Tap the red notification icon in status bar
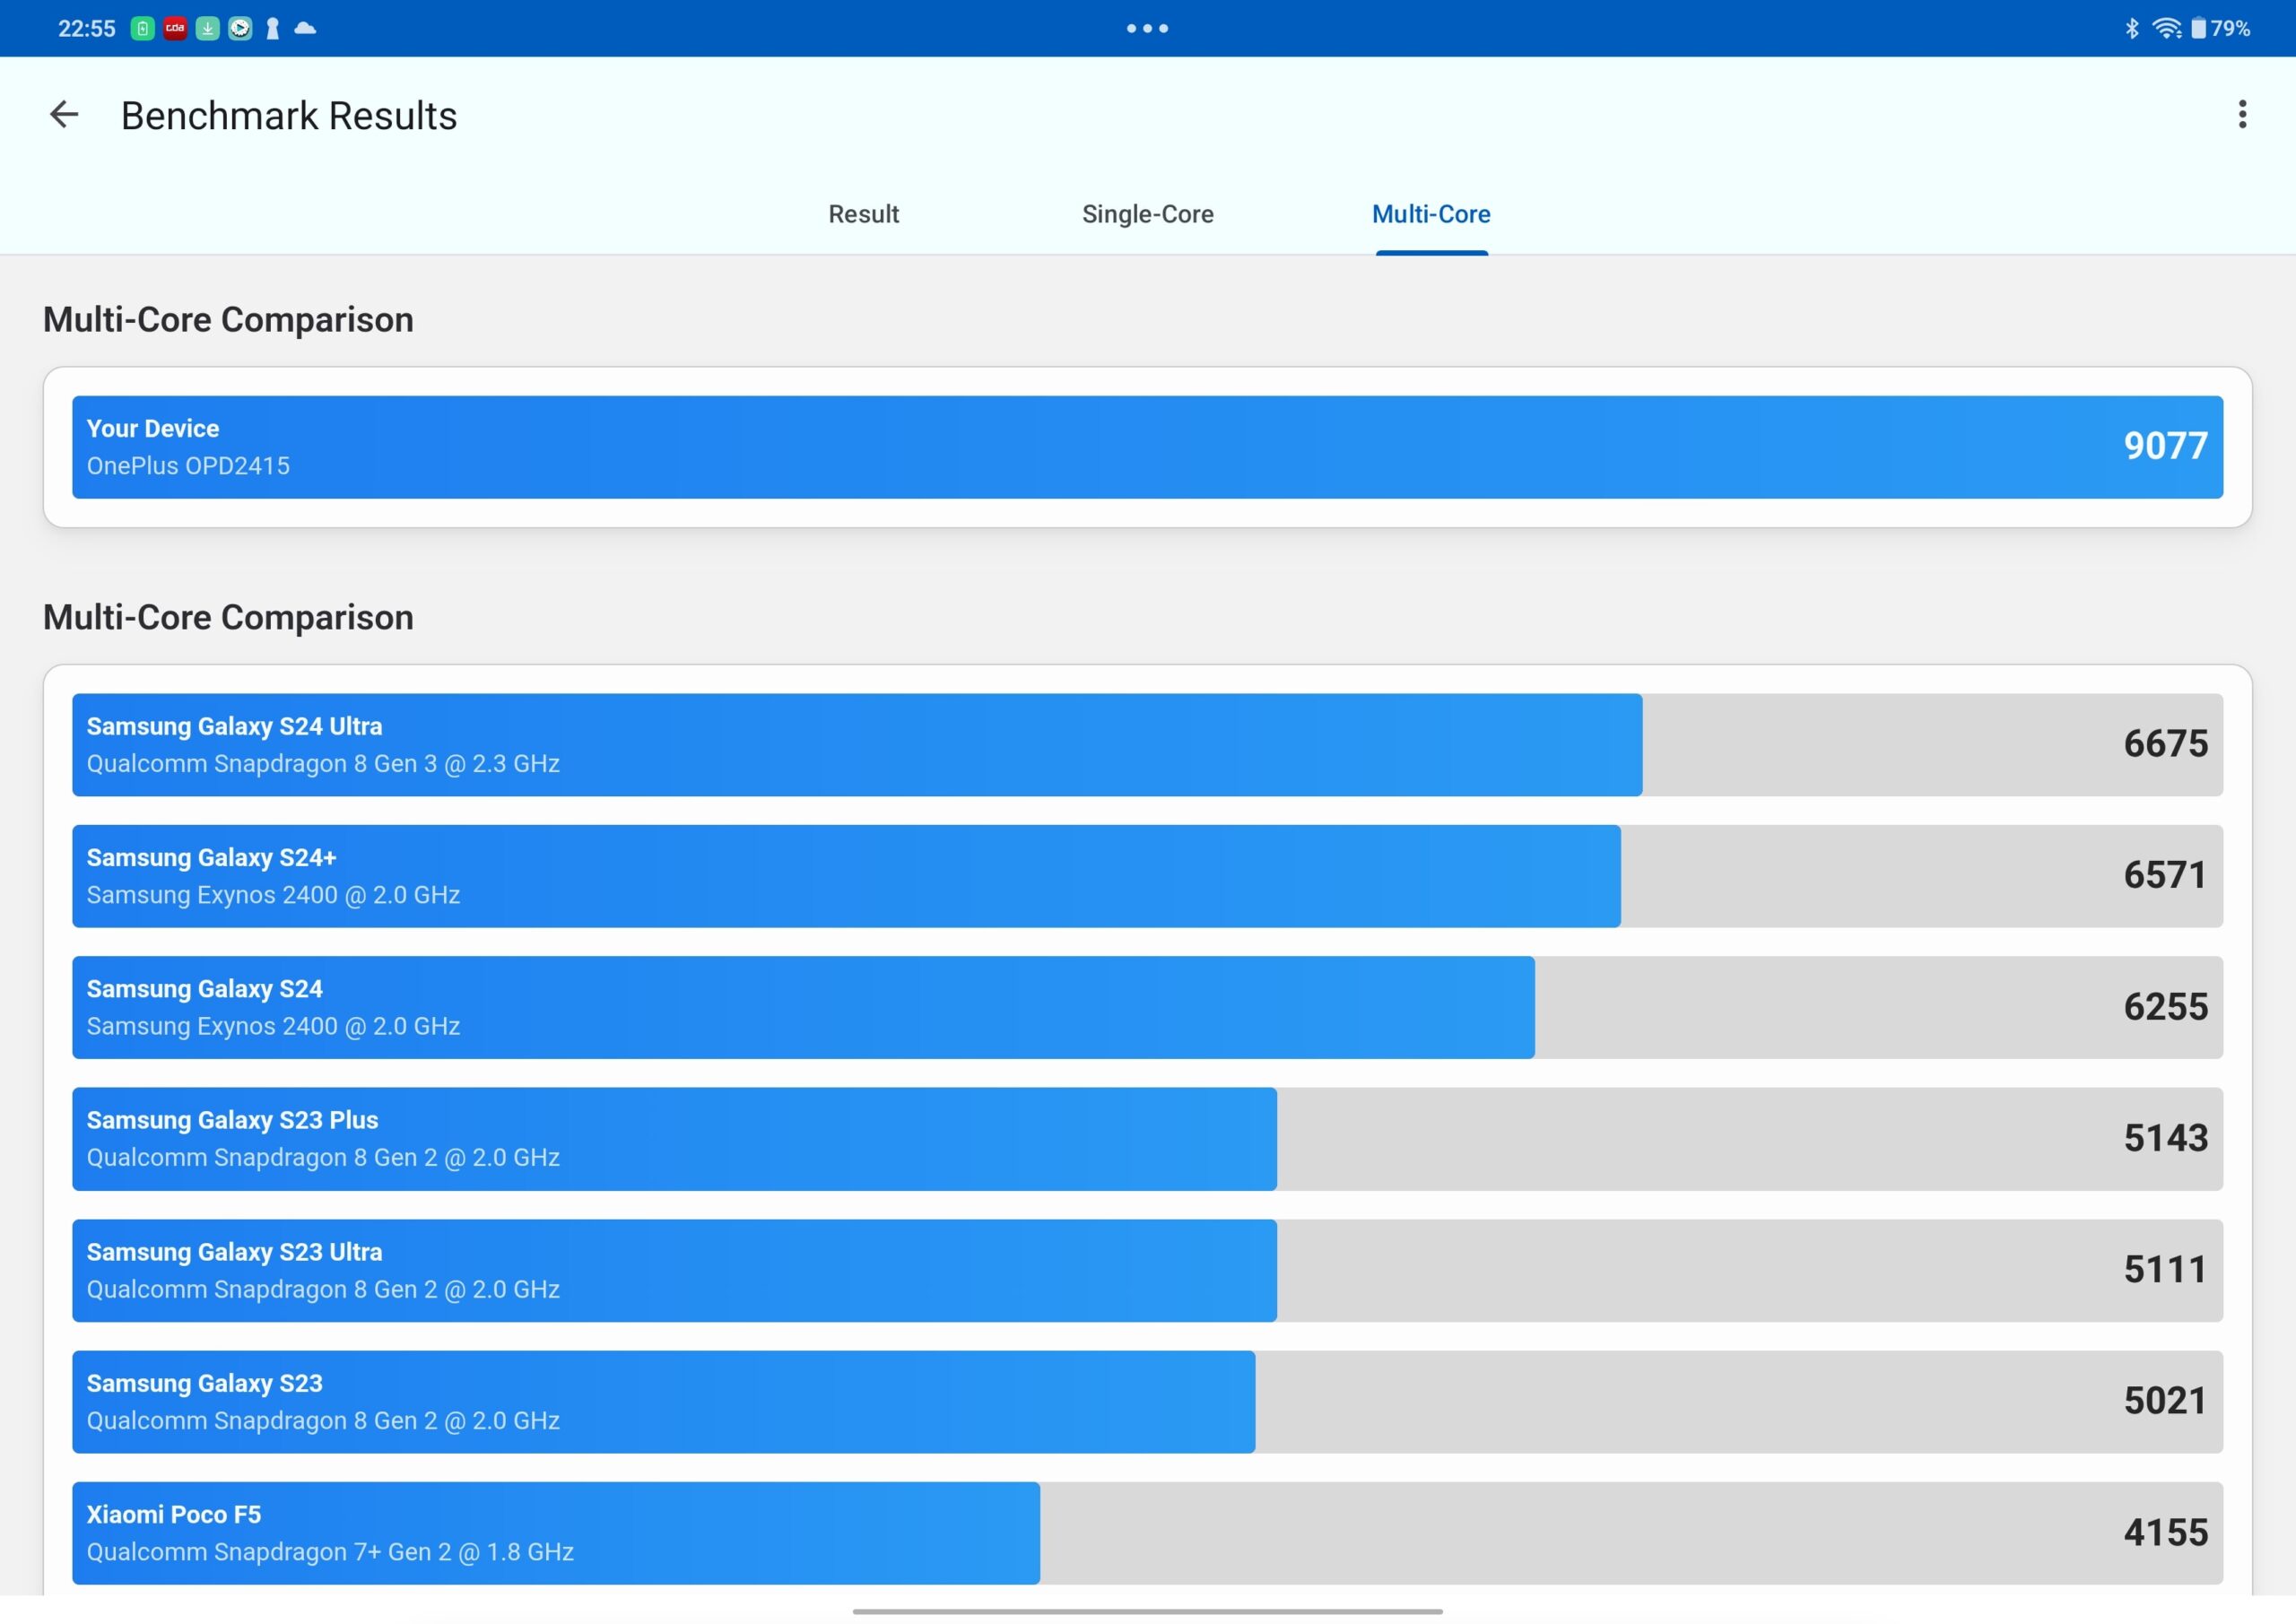Image resolution: width=2296 pixels, height=1624 pixels. (x=175, y=28)
